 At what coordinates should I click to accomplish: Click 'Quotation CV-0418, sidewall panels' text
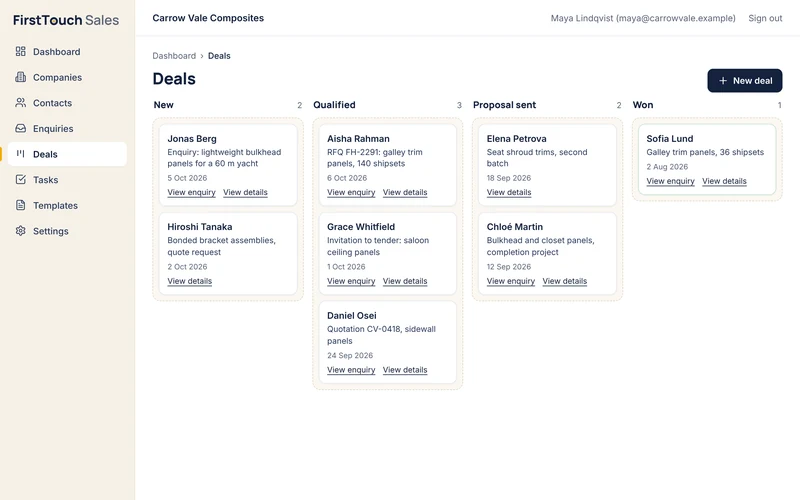coord(381,335)
